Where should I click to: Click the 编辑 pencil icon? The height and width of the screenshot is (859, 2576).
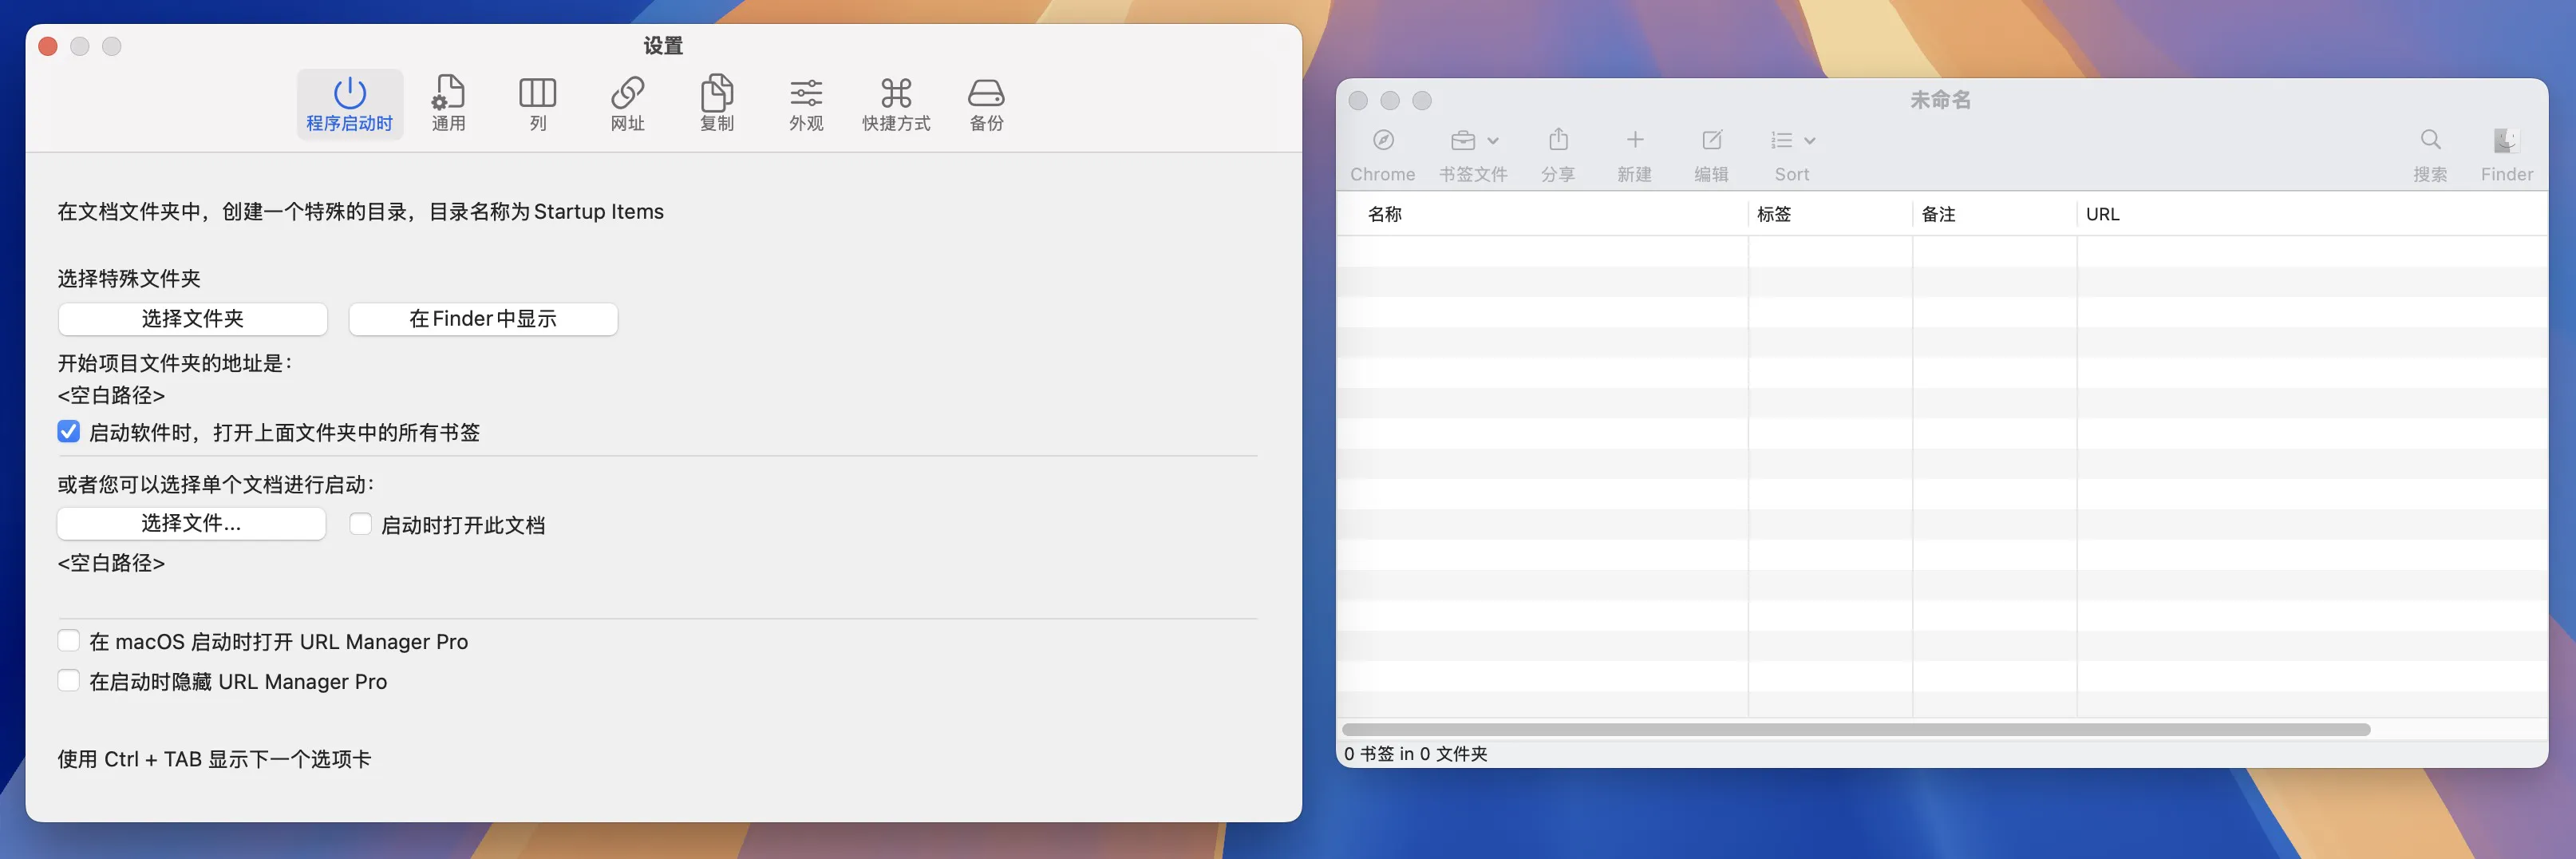[1712, 140]
